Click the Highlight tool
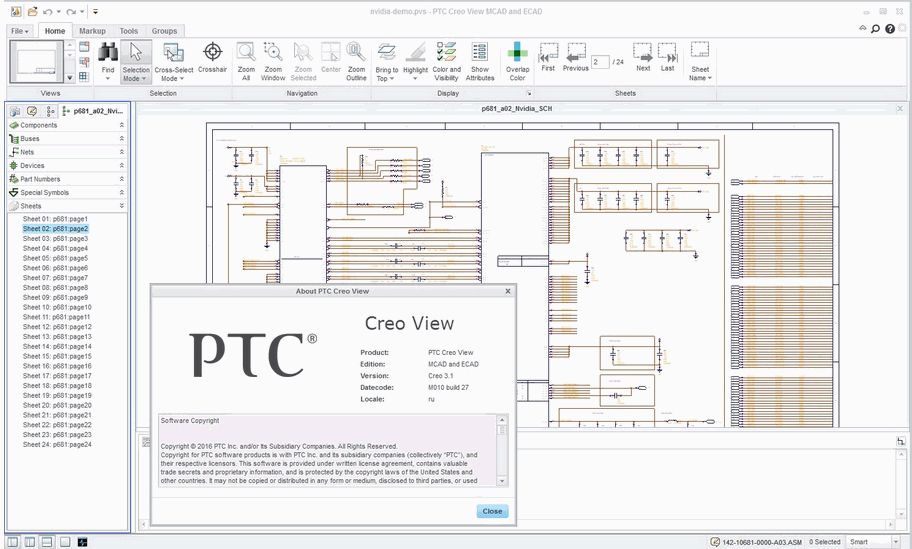The width and height of the screenshot is (912, 549). [415, 52]
